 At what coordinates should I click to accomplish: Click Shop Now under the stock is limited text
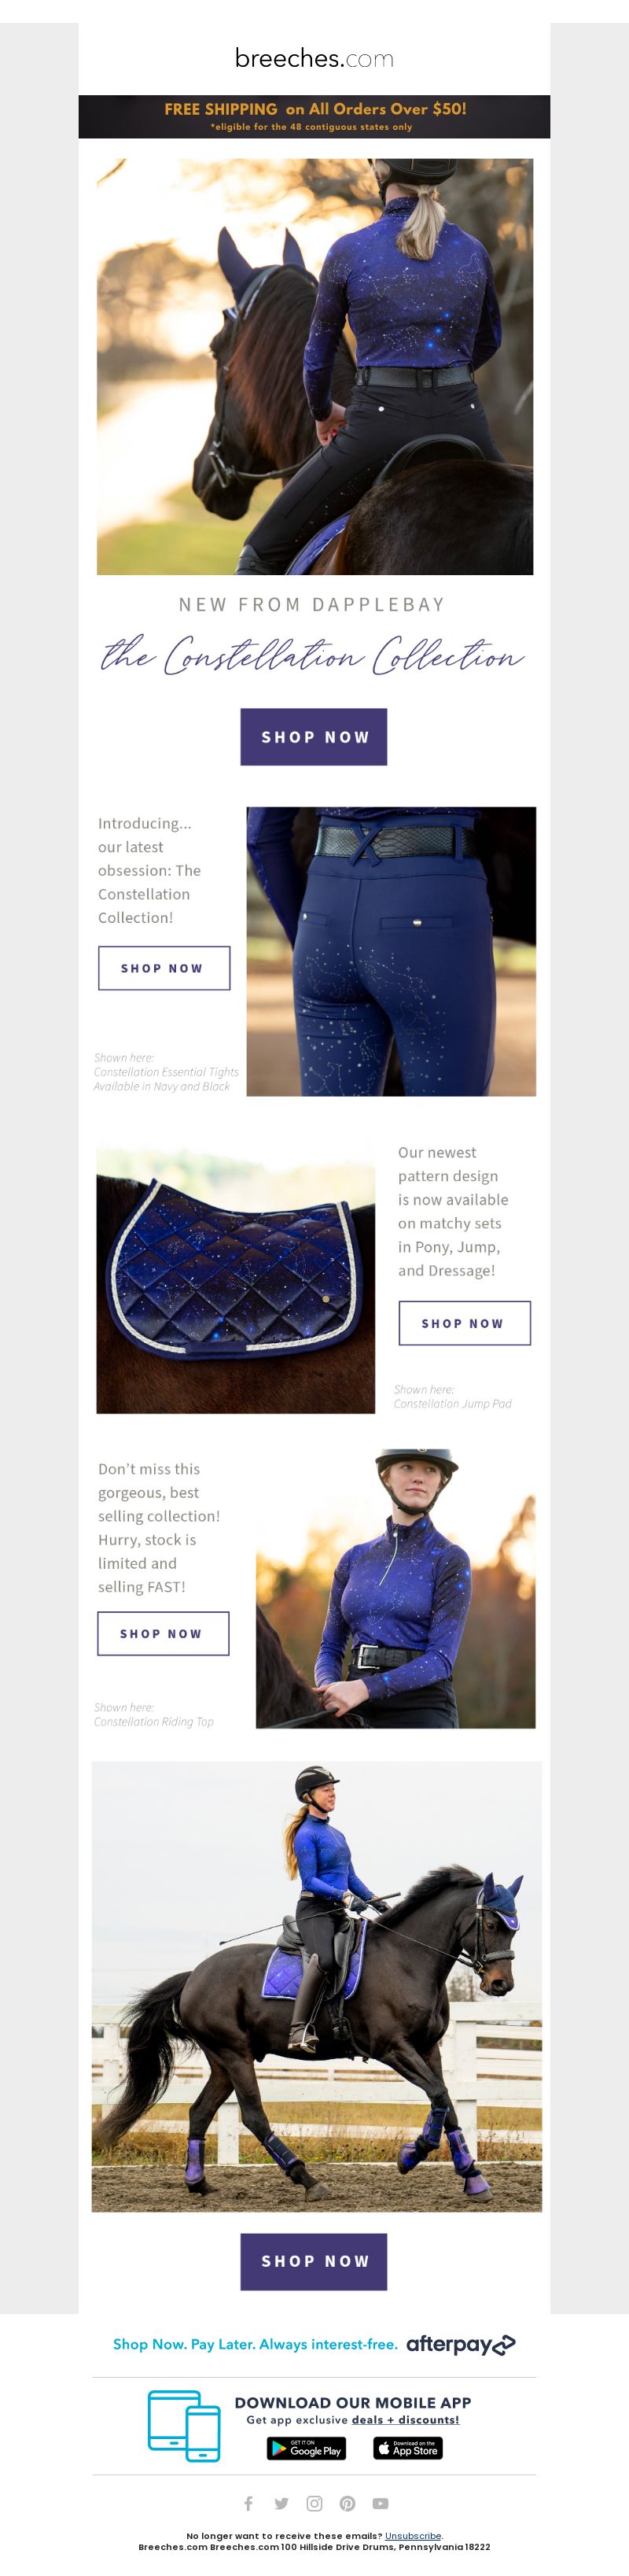pyautogui.click(x=163, y=1633)
